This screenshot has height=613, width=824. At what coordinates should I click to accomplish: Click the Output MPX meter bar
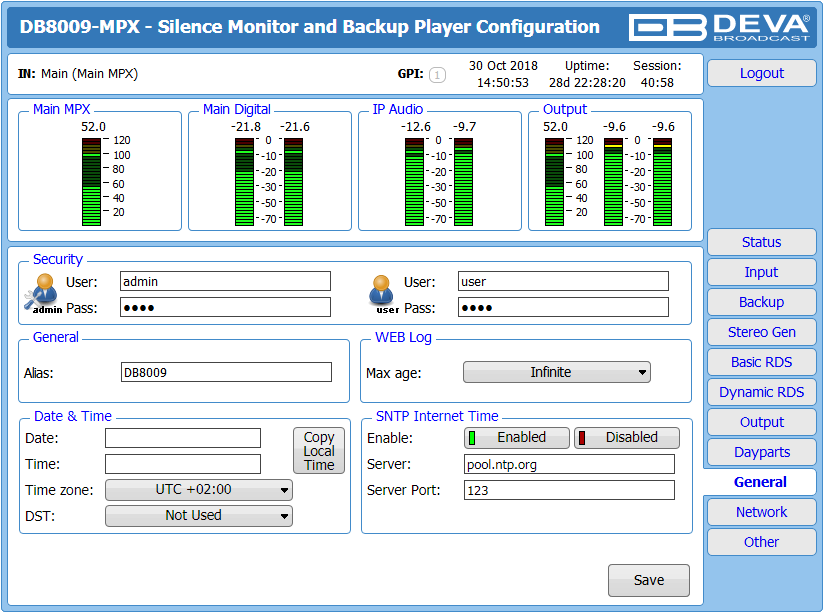[554, 182]
